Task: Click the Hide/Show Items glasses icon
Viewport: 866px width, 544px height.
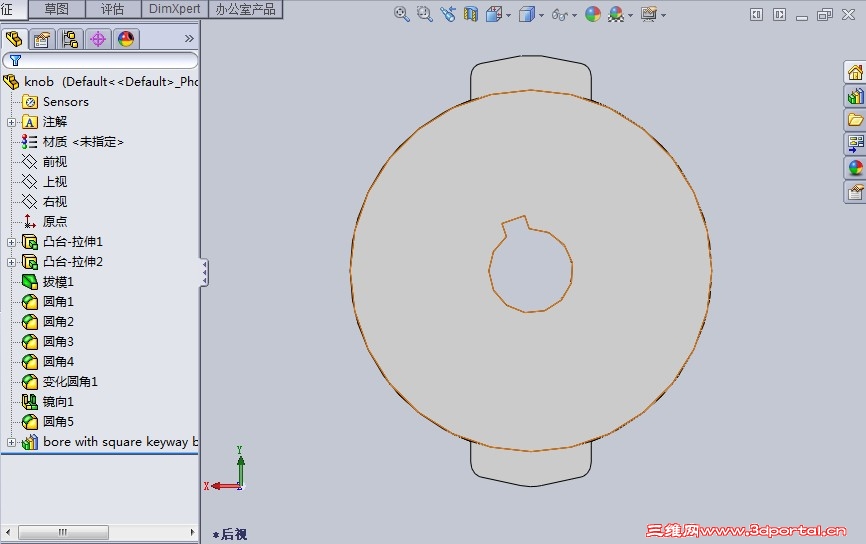Action: (x=559, y=15)
